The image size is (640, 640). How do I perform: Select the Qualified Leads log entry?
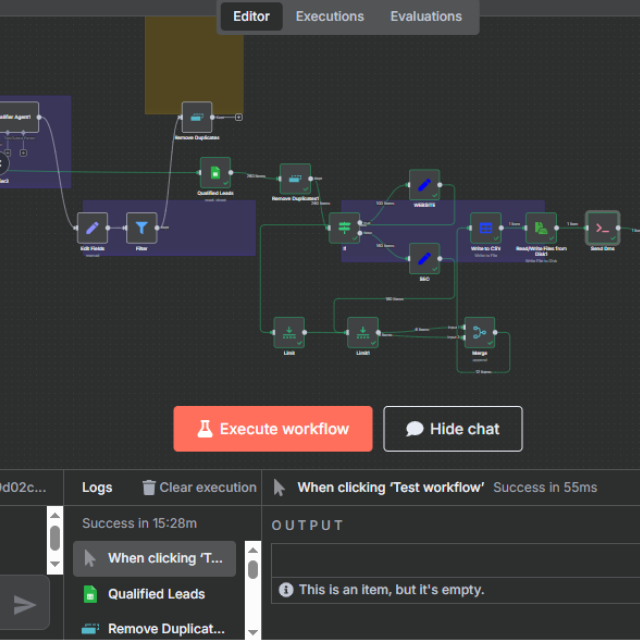coord(154,594)
